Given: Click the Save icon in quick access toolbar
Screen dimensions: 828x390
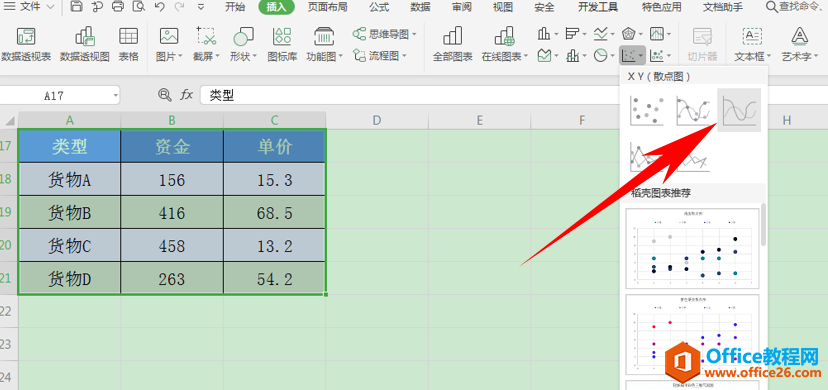Looking at the screenshot, I should coord(77,7).
